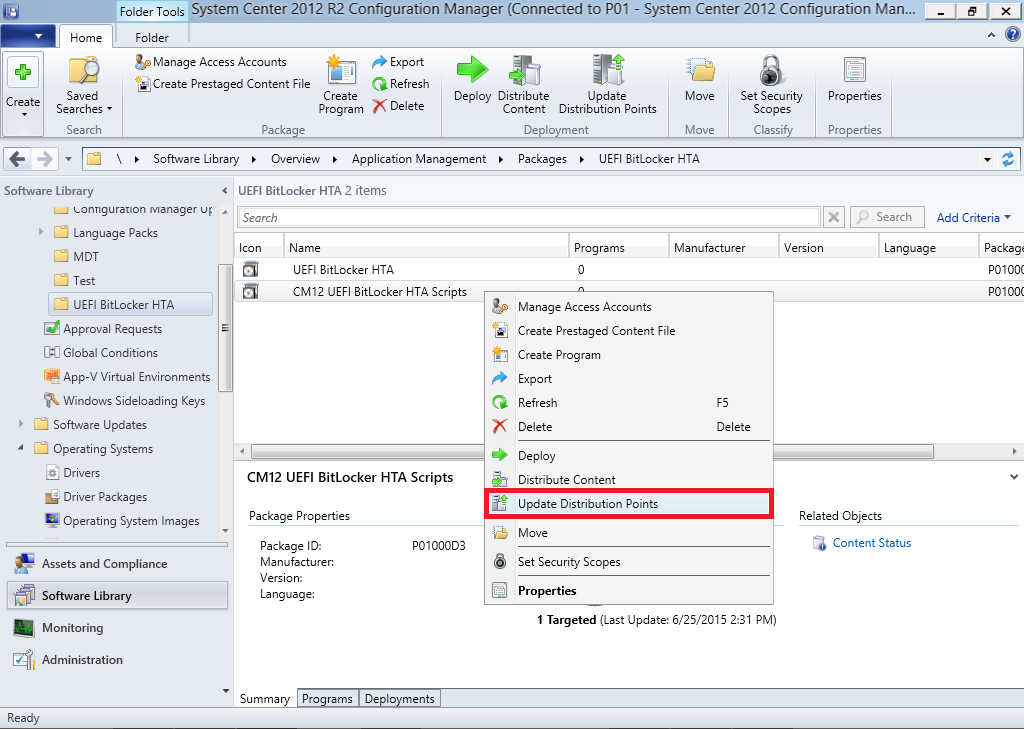
Task: Select the MDT folder in the tree
Action: (77, 257)
